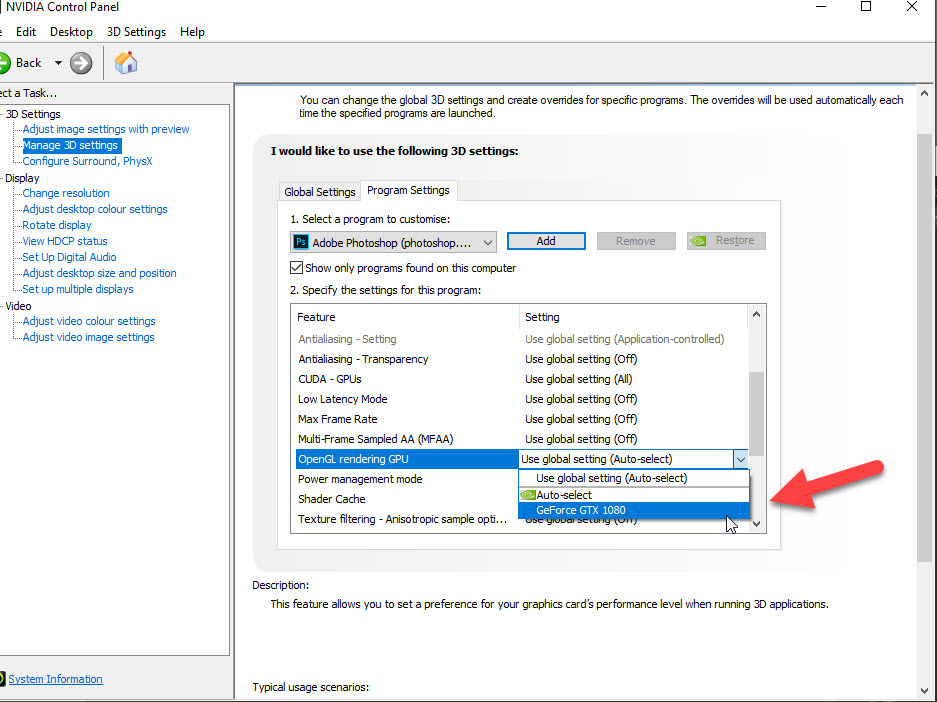This screenshot has height=702, width=937.
Task: Toggle Show only programs found on this computer
Action: click(x=296, y=268)
